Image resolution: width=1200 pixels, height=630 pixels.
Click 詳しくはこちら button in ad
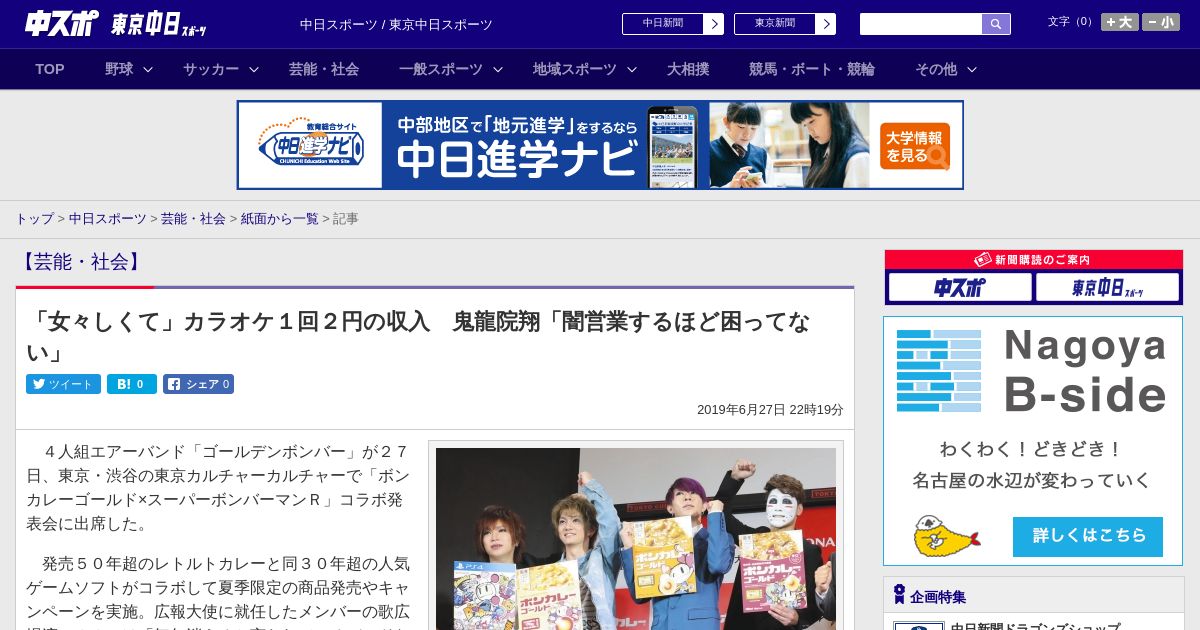coord(1088,536)
